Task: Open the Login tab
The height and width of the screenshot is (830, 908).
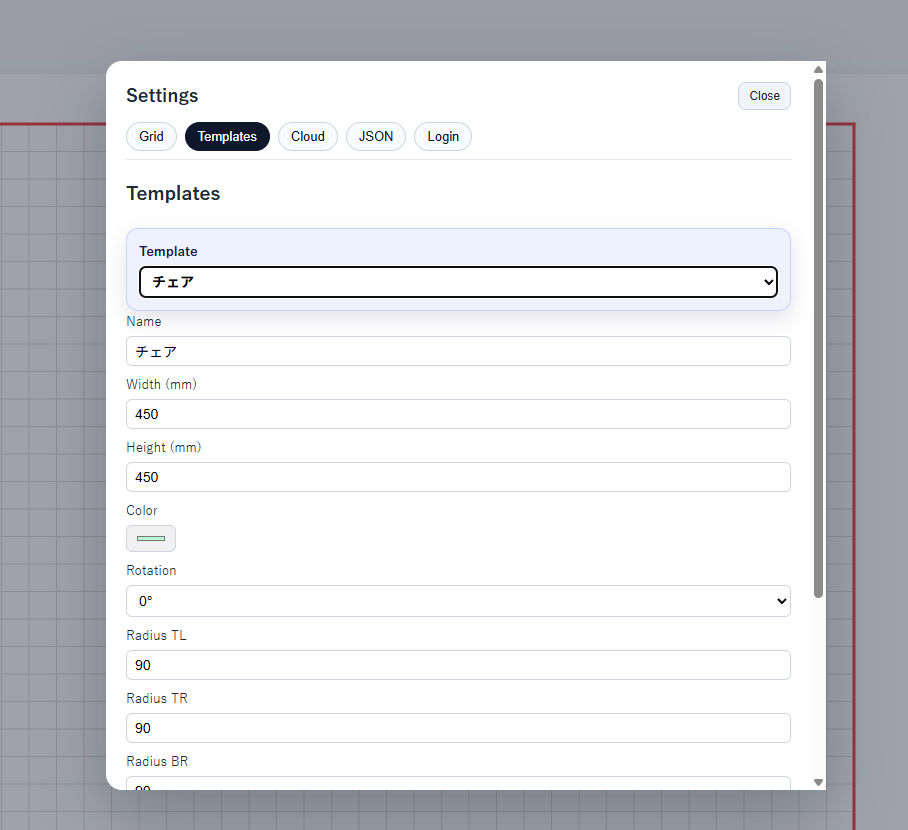Action: coord(443,137)
